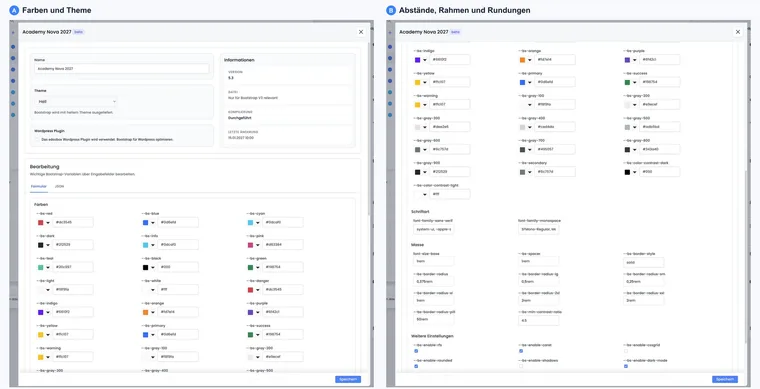The width and height of the screenshot is (760, 389).
Task: Focus the font-family-sans-serif field
Action: click(x=433, y=229)
